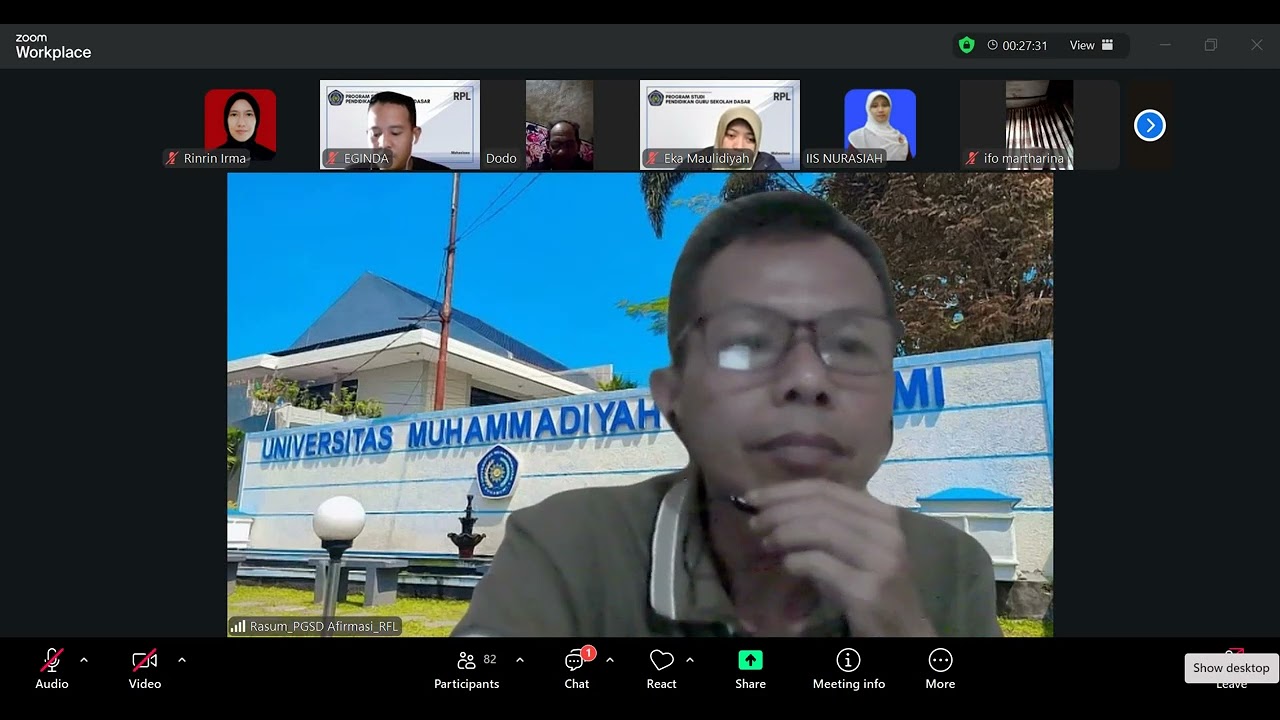The width and height of the screenshot is (1280, 720).
Task: Expand the video options caret
Action: click(x=182, y=660)
